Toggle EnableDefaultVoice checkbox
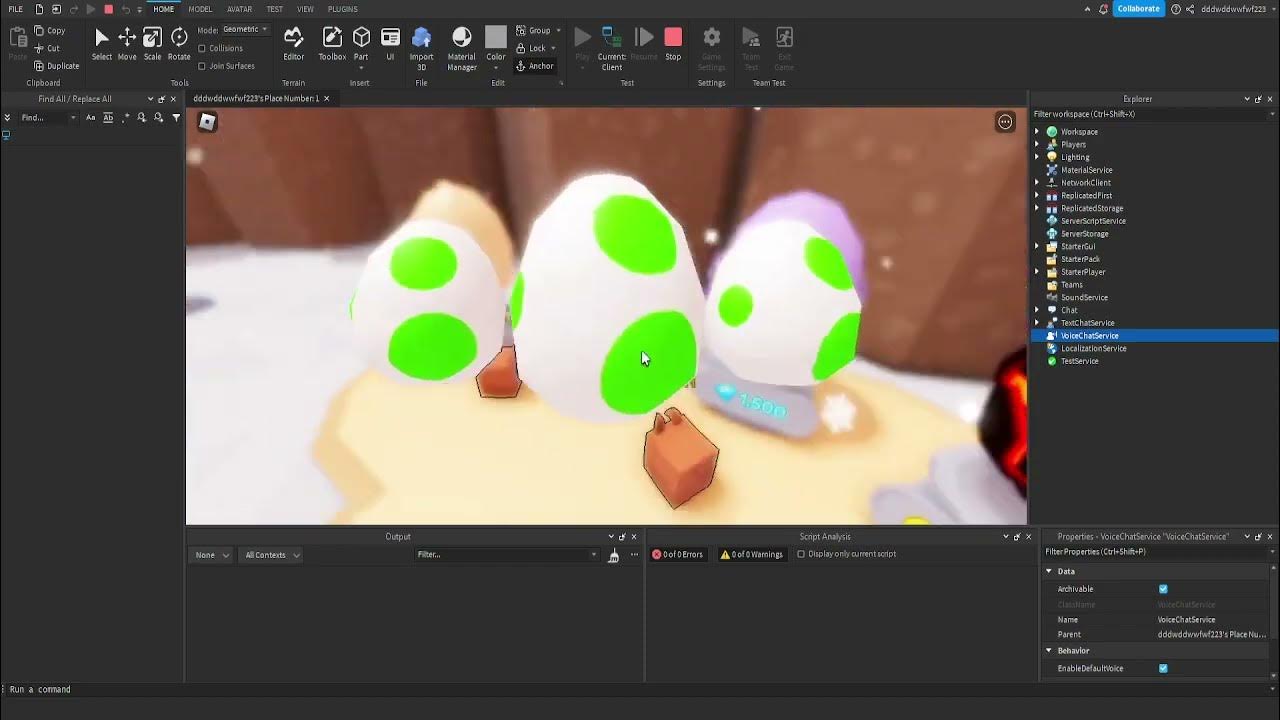Viewport: 1280px width, 720px height. coord(1163,668)
